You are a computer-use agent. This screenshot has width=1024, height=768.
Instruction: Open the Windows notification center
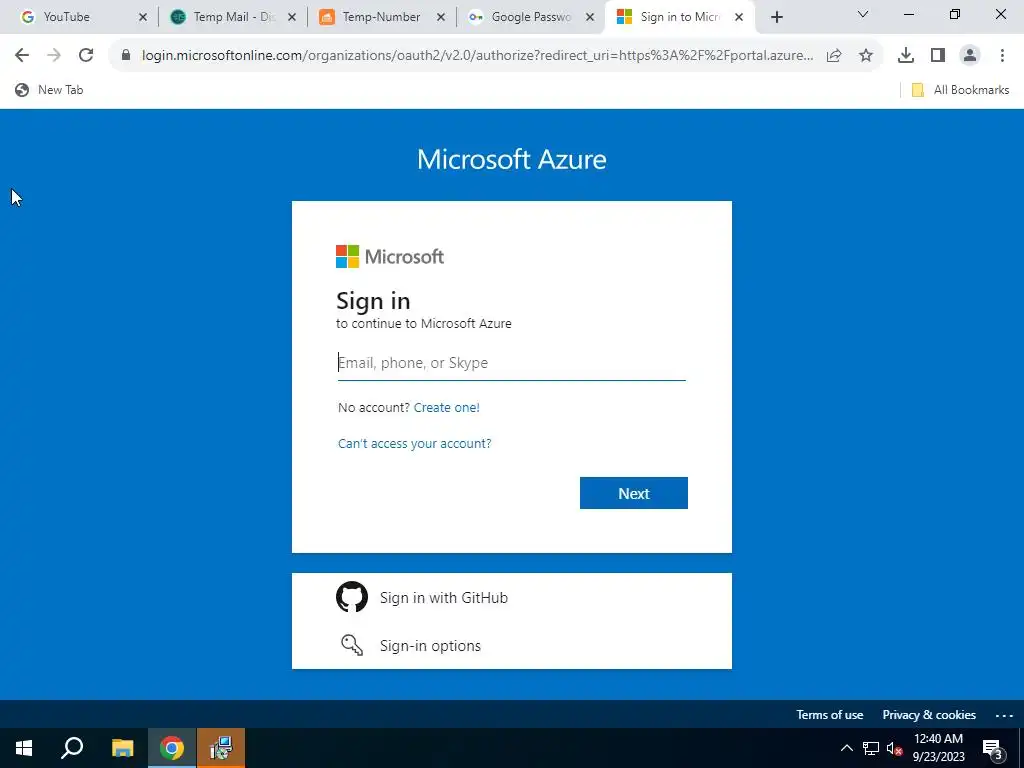point(993,749)
